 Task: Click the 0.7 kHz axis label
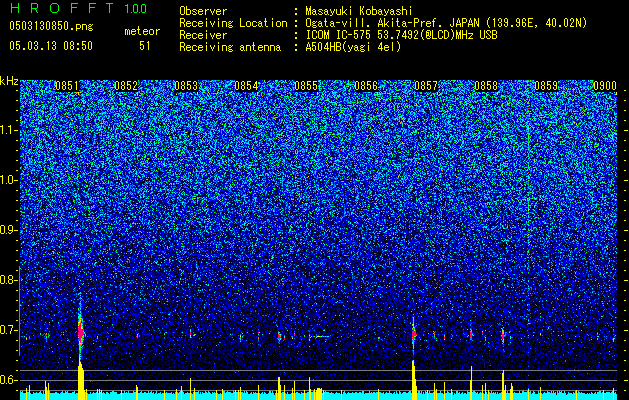(9, 330)
